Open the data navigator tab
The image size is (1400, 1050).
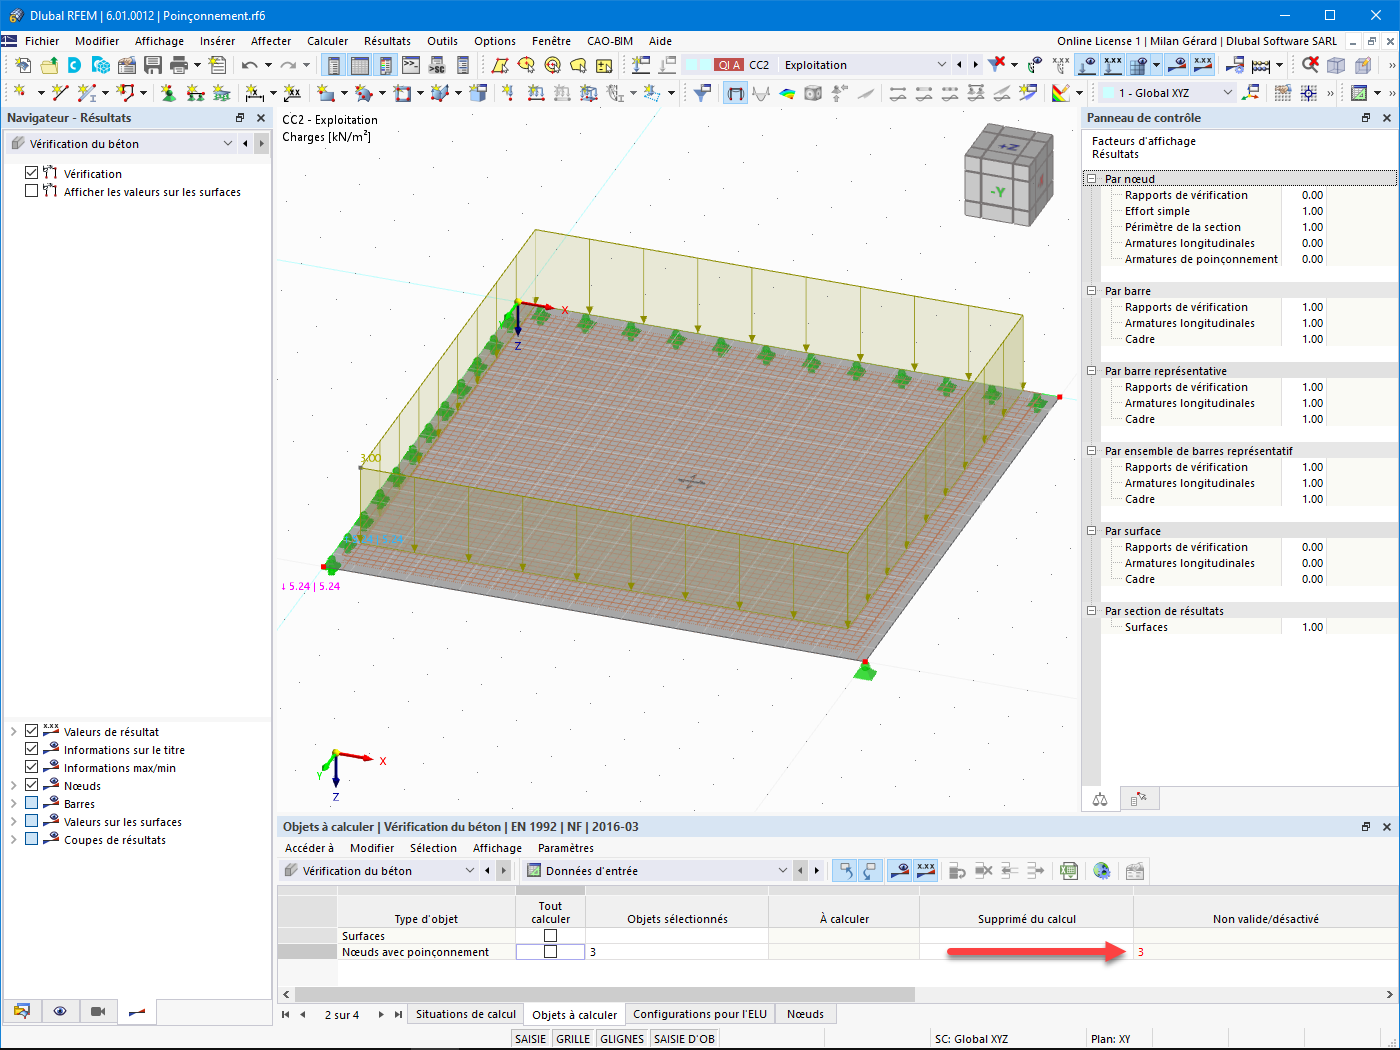point(22,1012)
